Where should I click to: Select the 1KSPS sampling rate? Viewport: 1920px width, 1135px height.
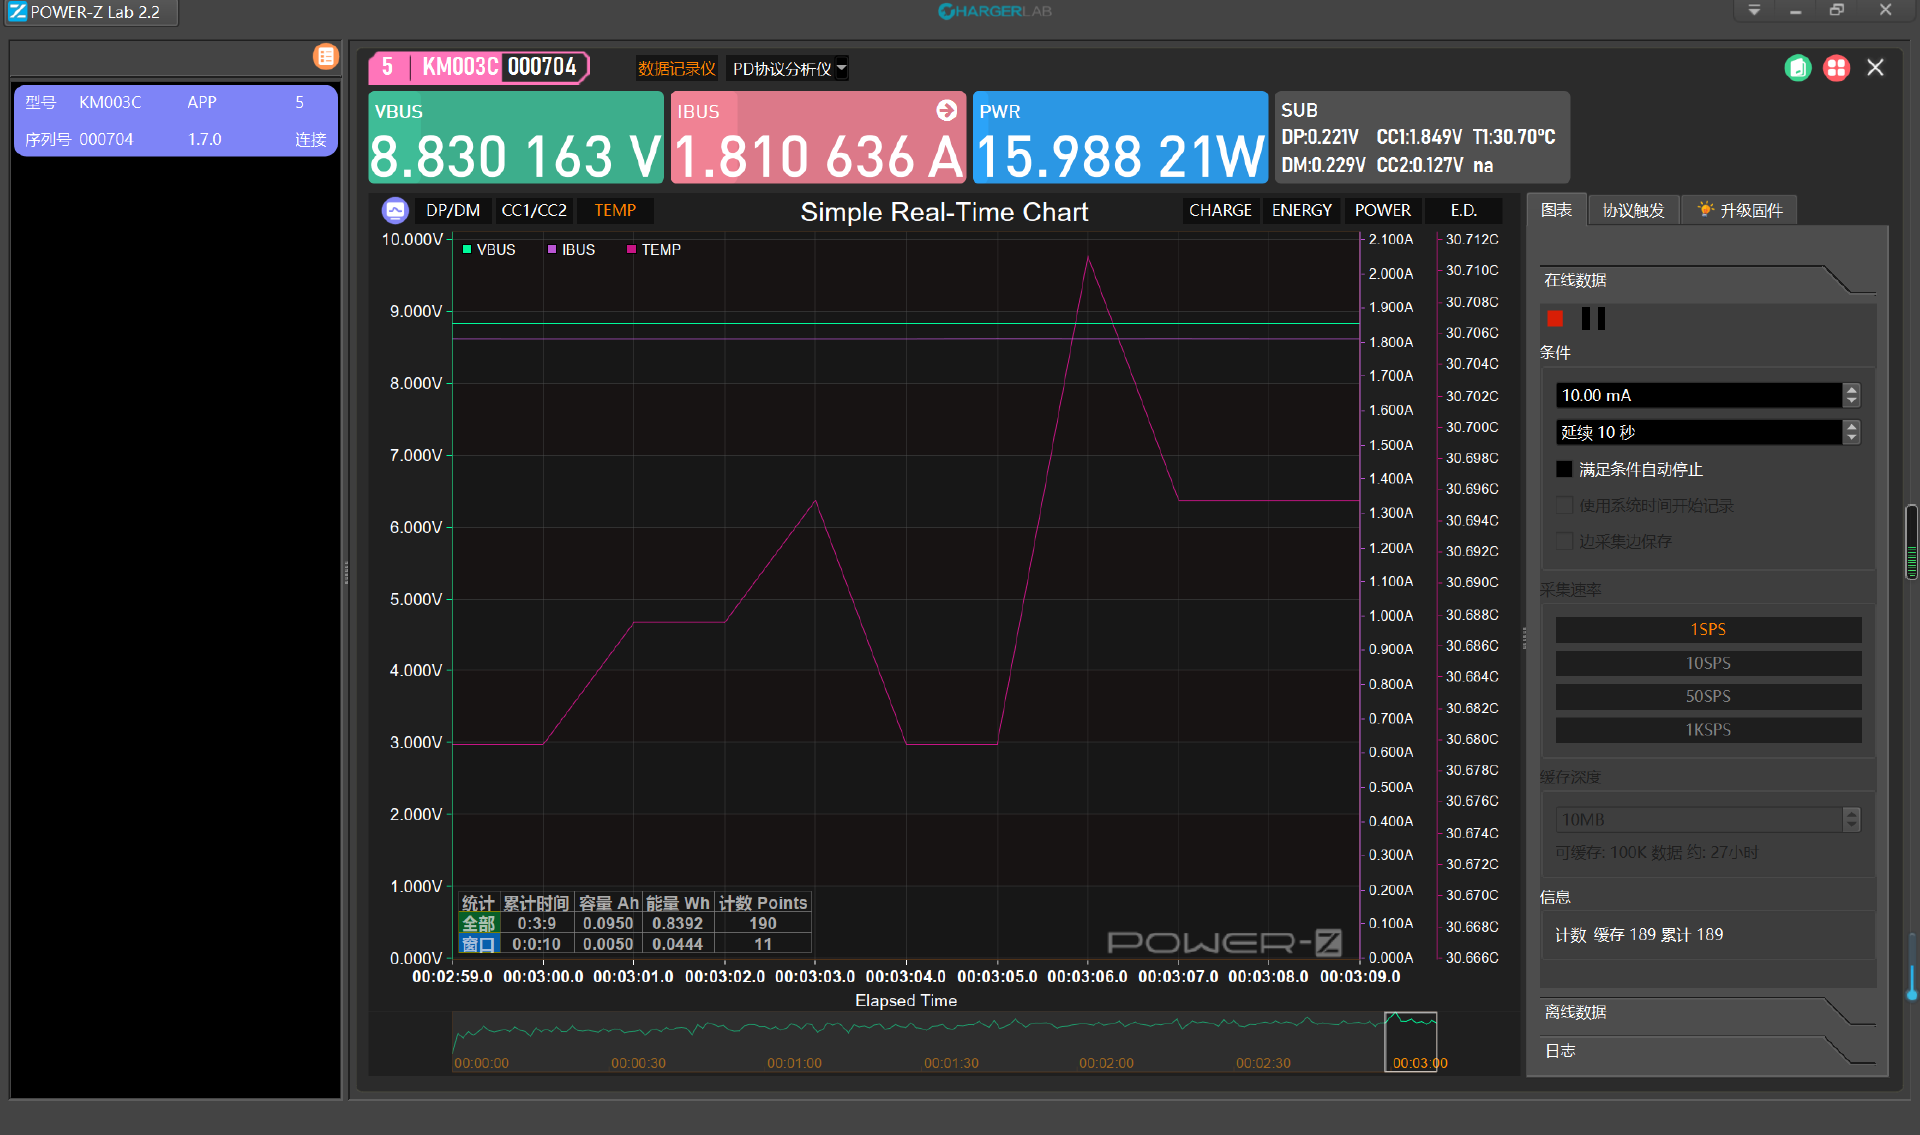1707,729
